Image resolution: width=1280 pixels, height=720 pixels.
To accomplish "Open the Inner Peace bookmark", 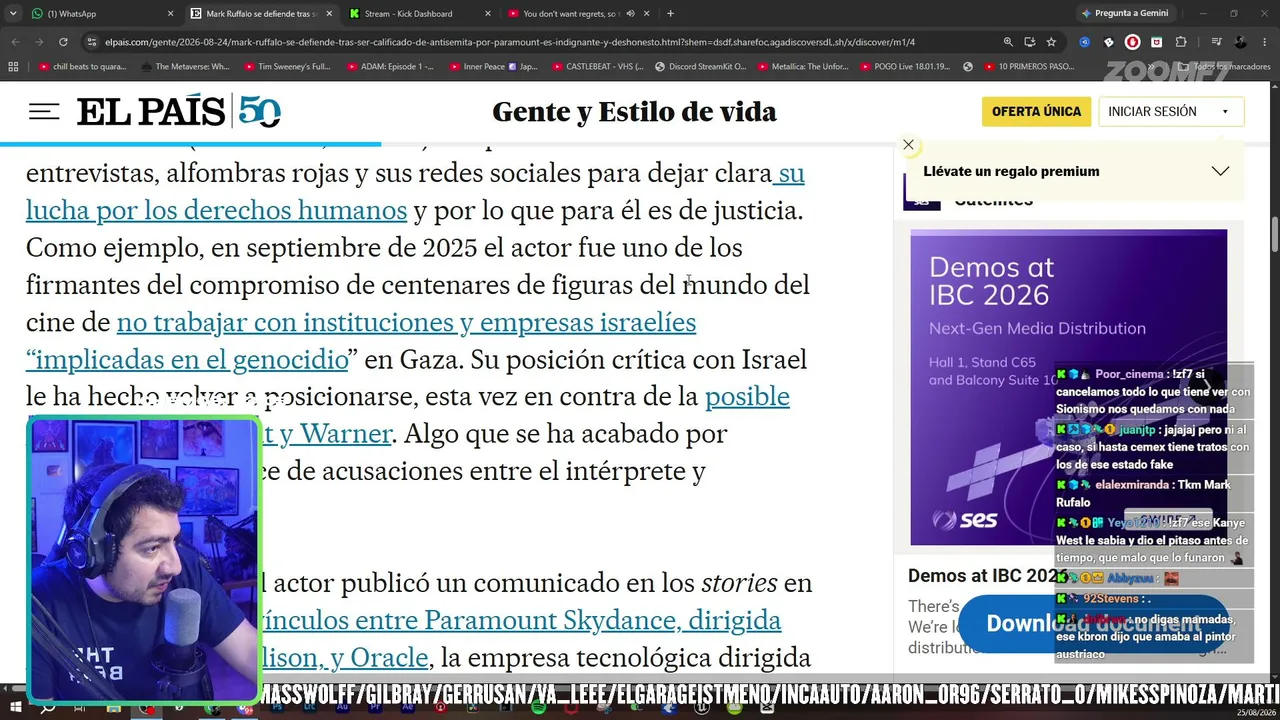I will (x=493, y=66).
